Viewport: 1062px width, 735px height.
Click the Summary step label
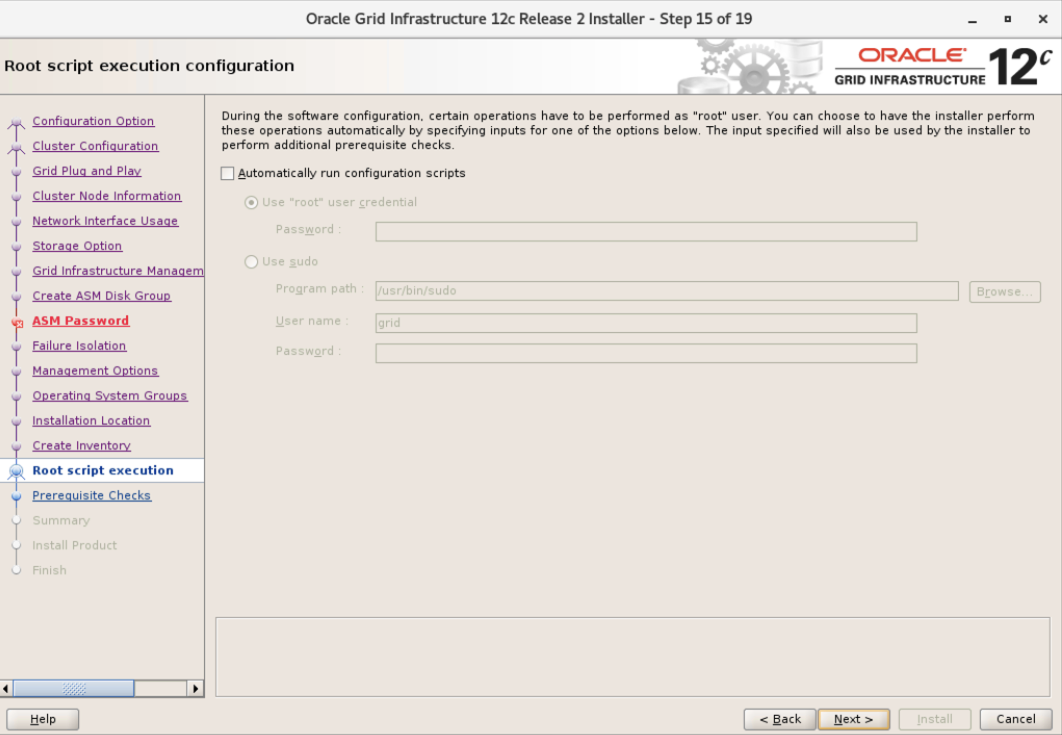pos(61,520)
